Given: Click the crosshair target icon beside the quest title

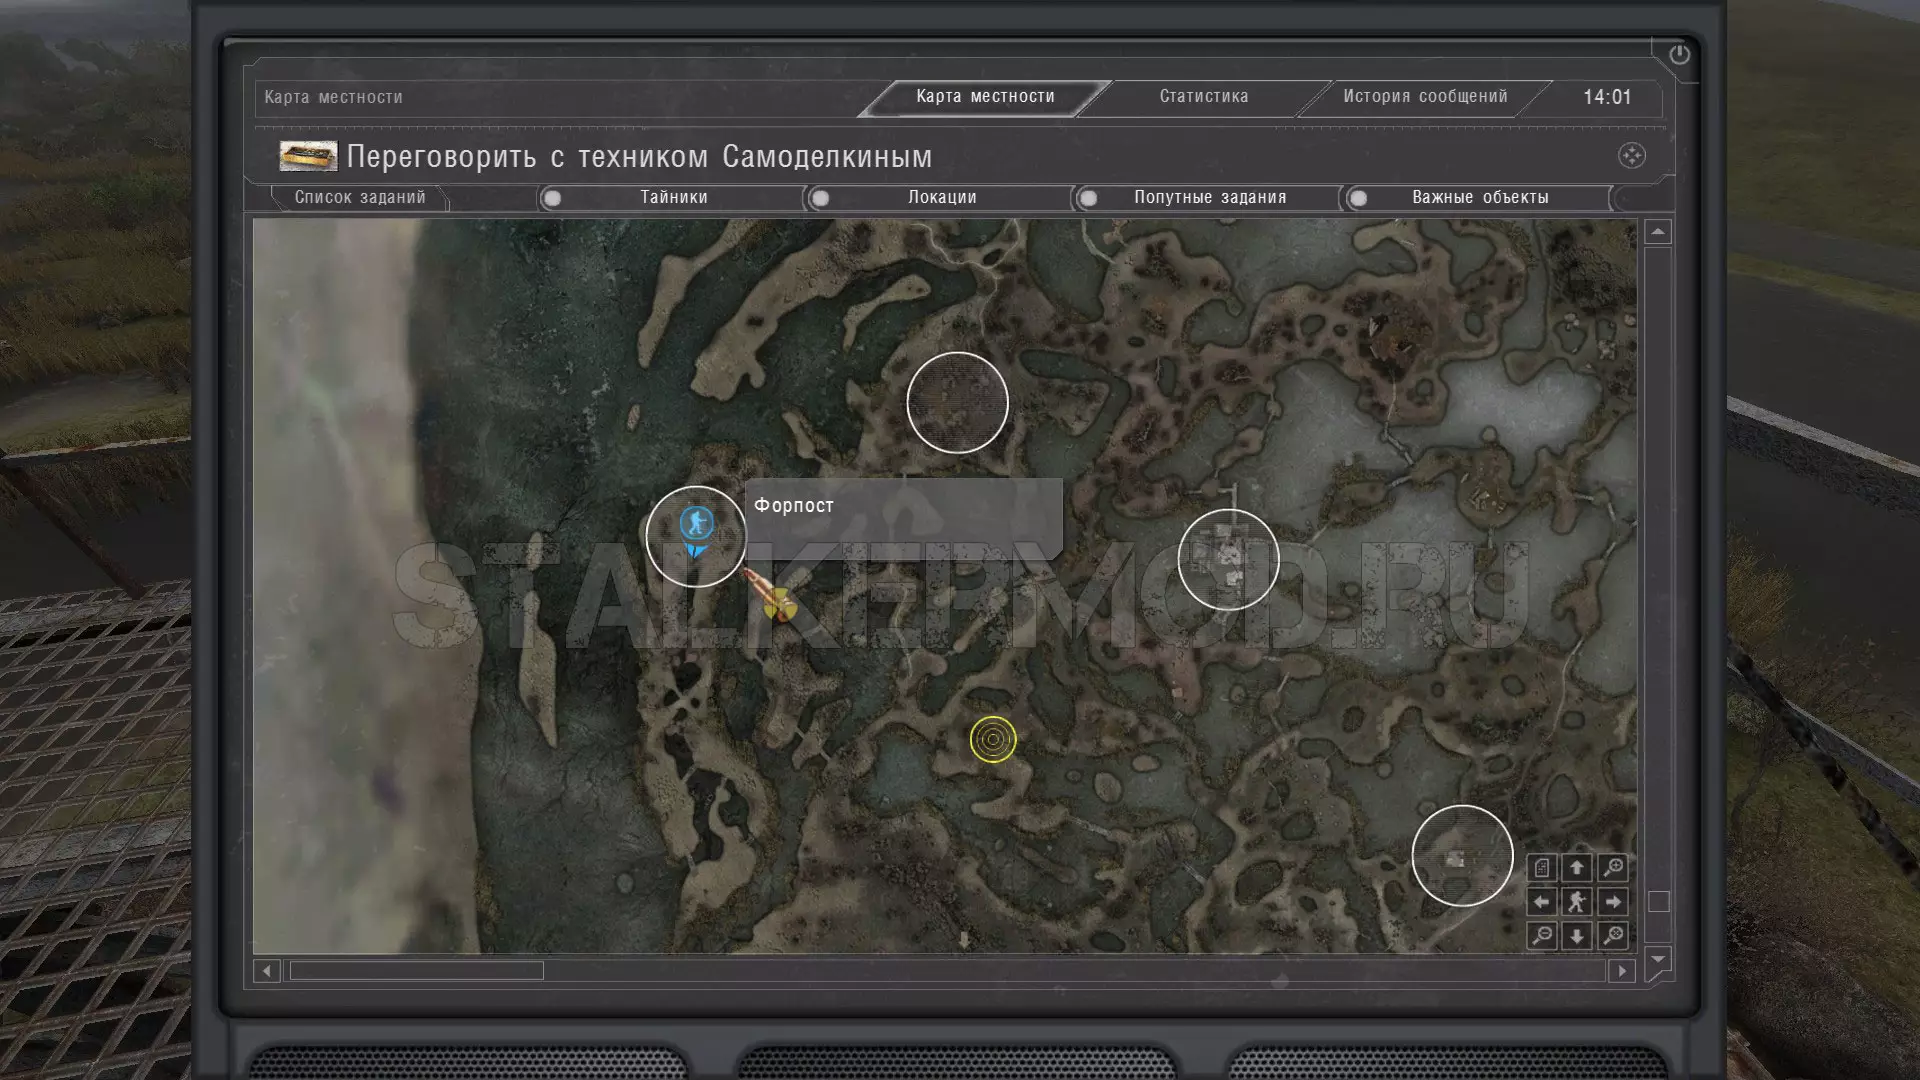Looking at the screenshot, I should tap(1631, 156).
